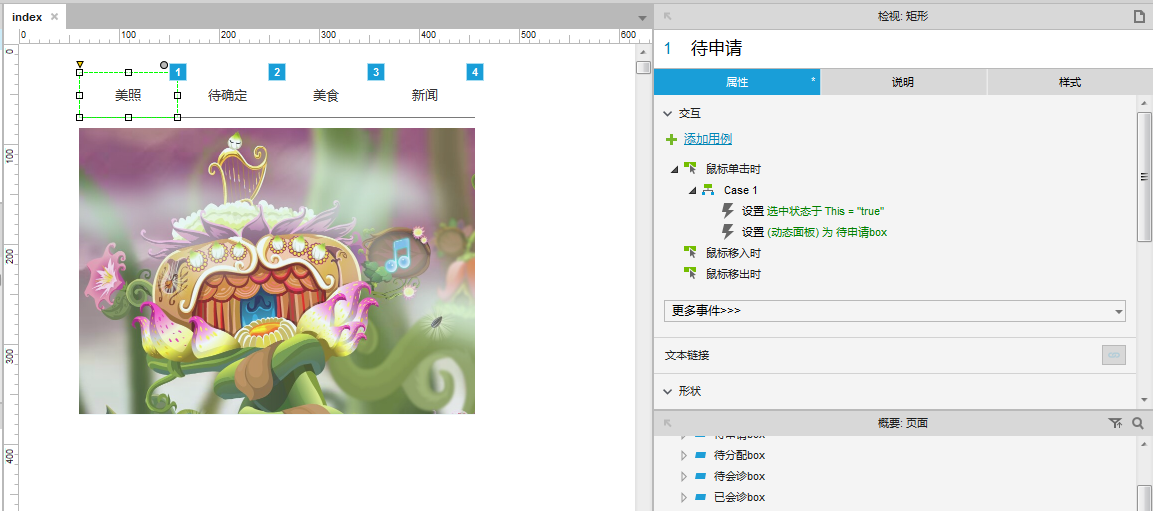Open the page tabs list dropdown arrow
This screenshot has width=1153, height=511.
pyautogui.click(x=641, y=17)
